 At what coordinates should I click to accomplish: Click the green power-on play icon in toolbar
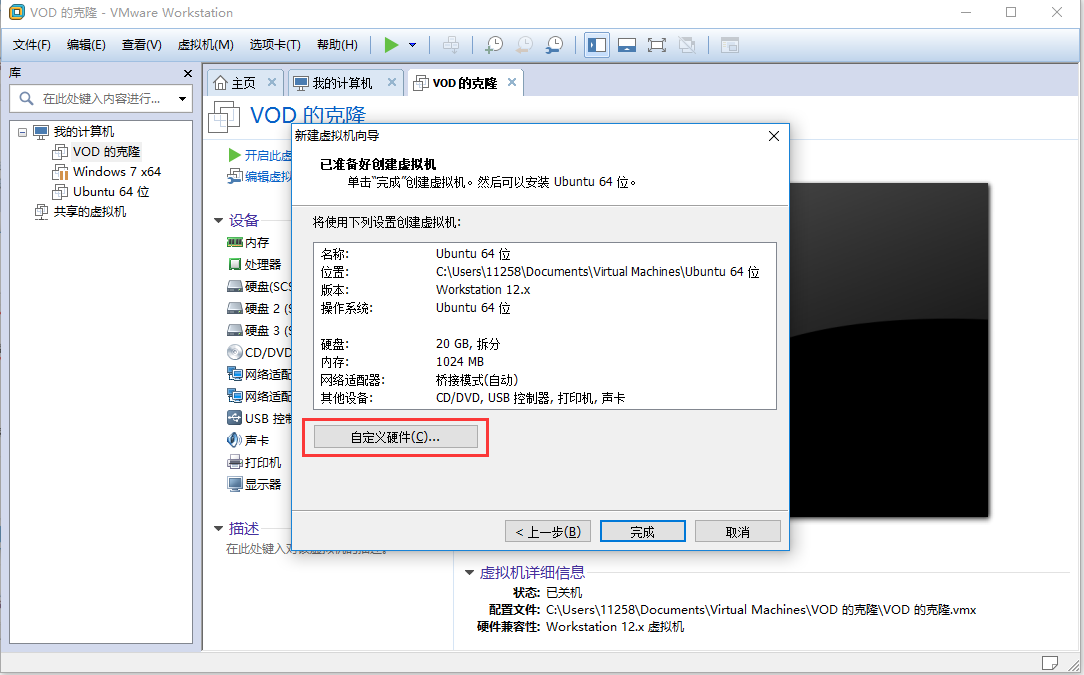(x=391, y=45)
